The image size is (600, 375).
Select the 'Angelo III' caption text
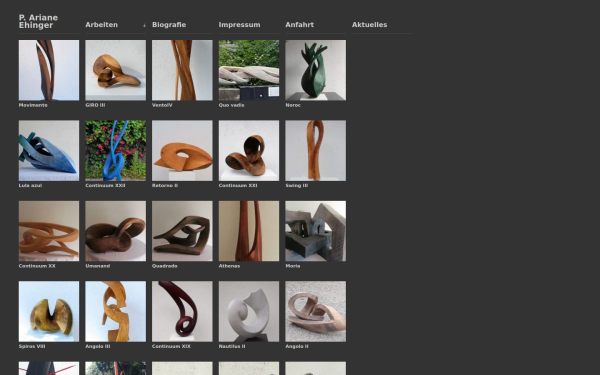point(98,346)
